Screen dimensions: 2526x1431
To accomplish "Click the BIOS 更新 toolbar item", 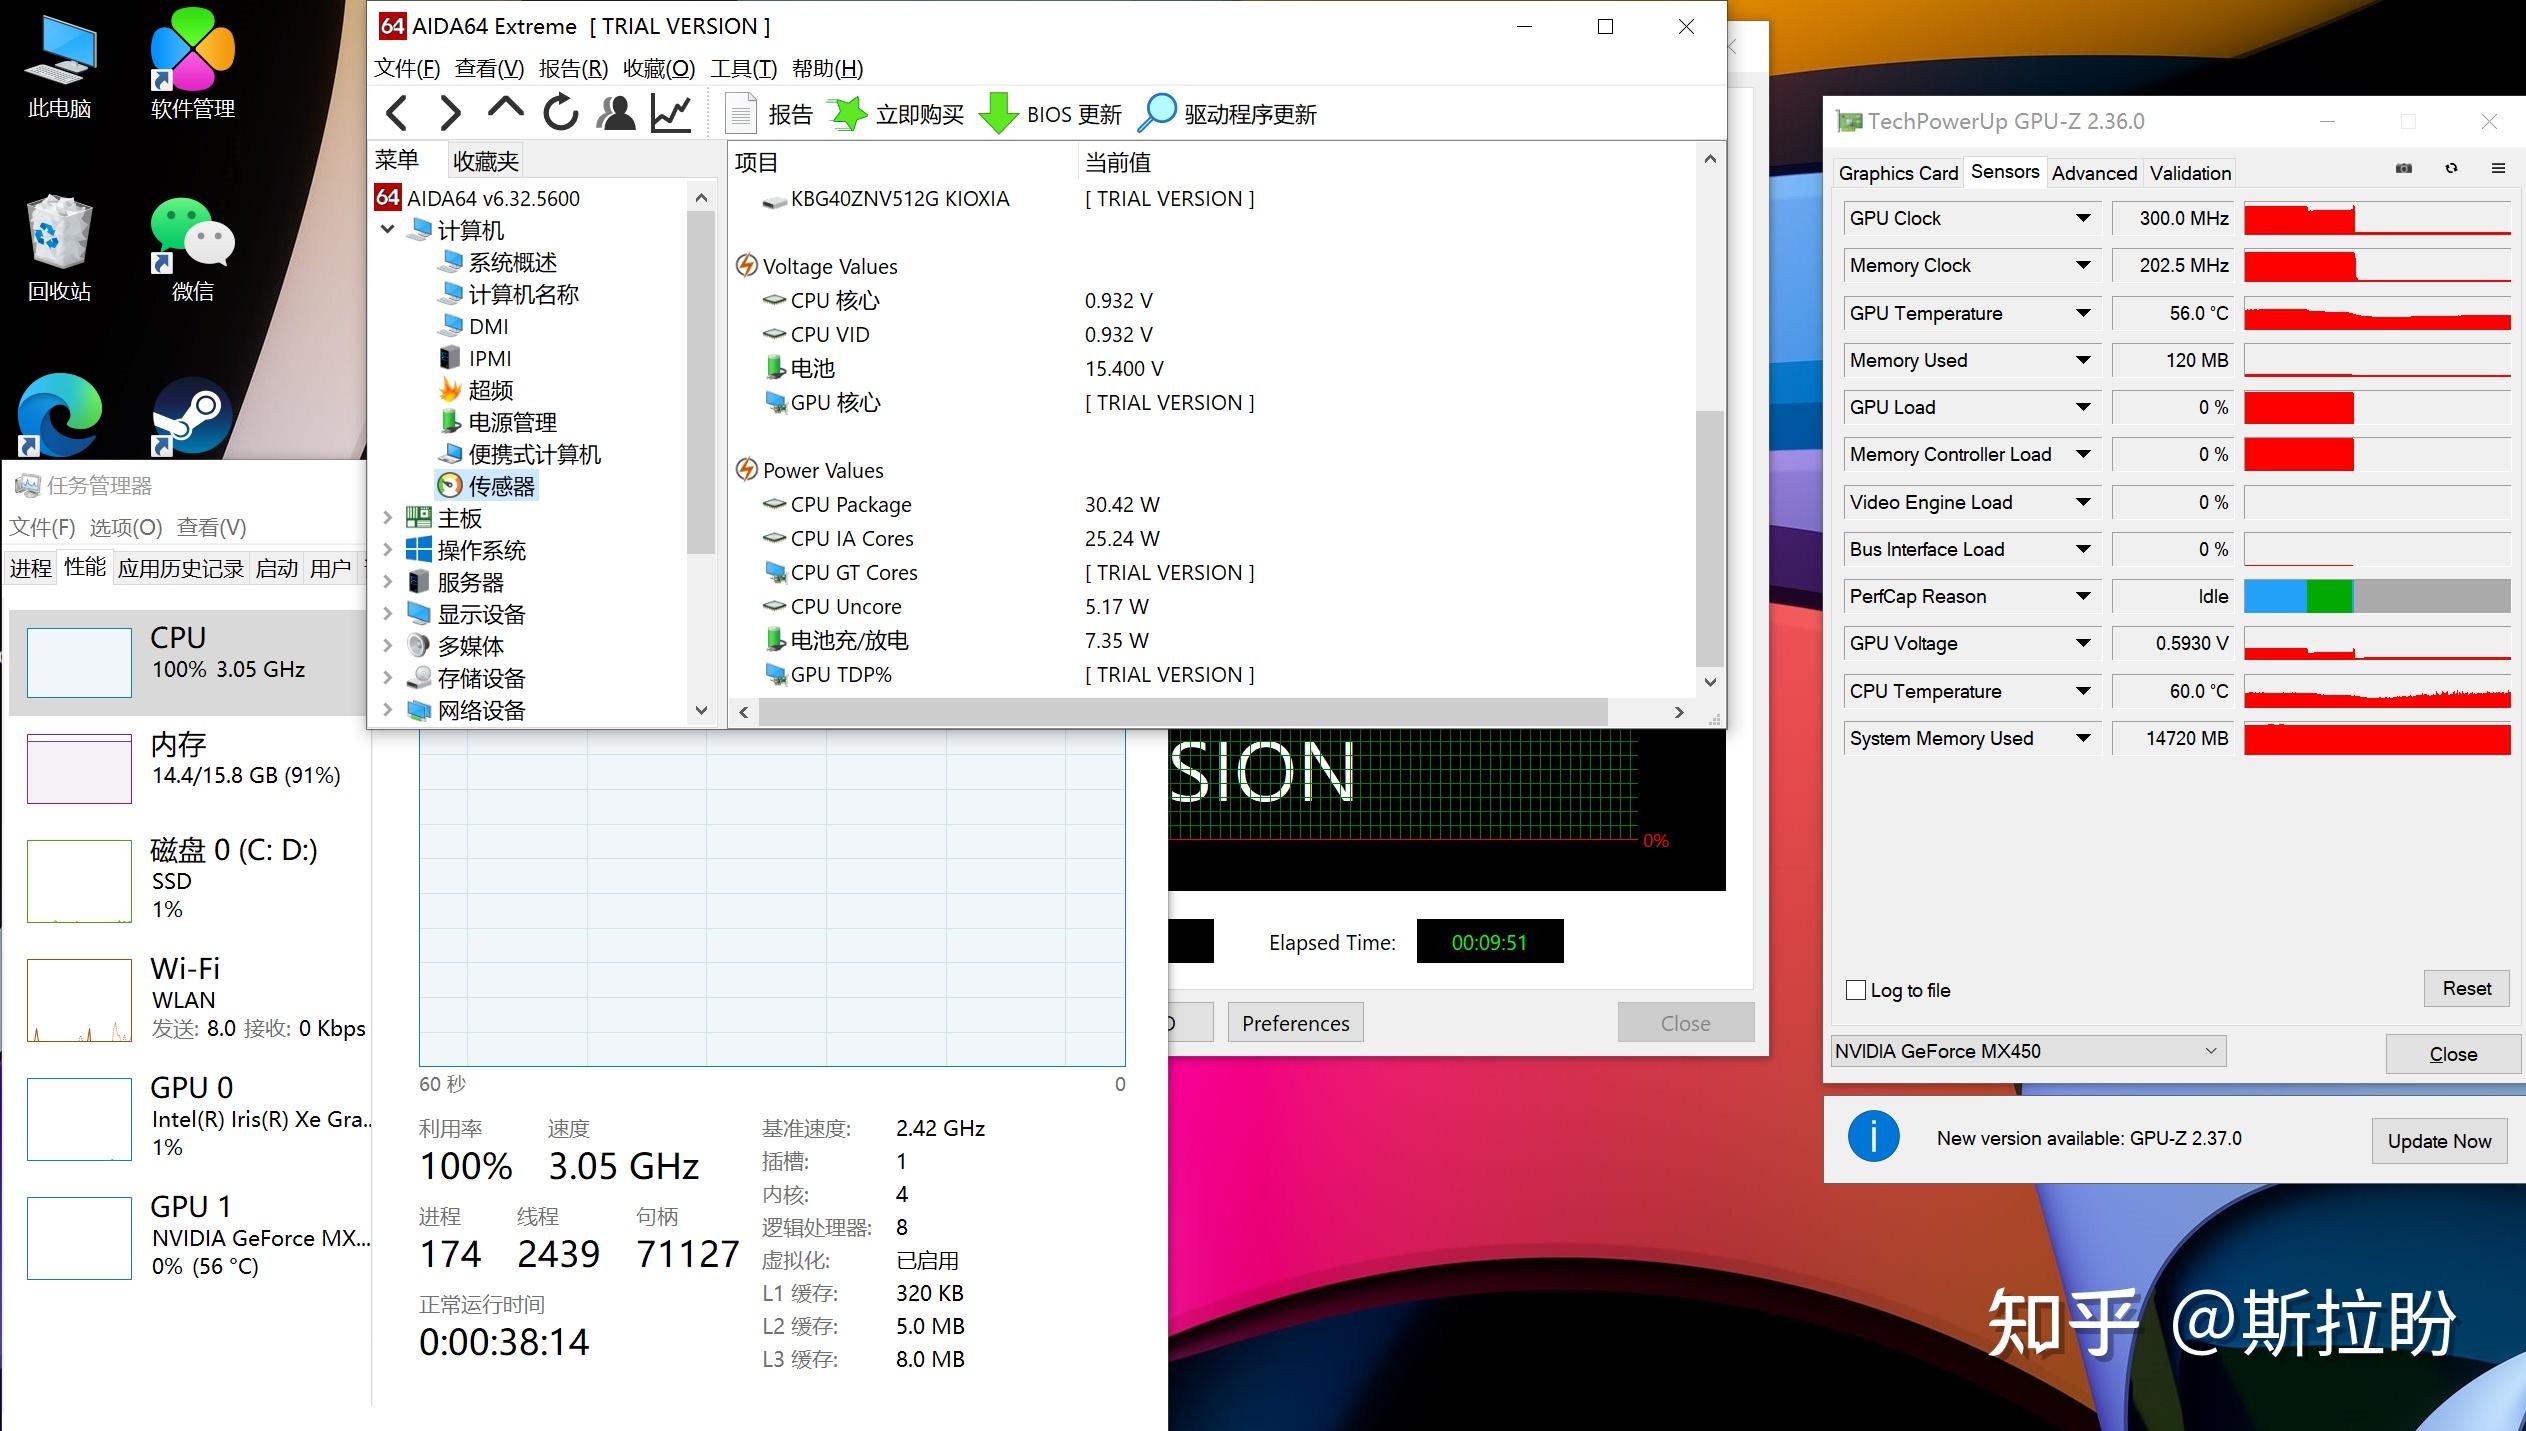I will coord(1050,114).
